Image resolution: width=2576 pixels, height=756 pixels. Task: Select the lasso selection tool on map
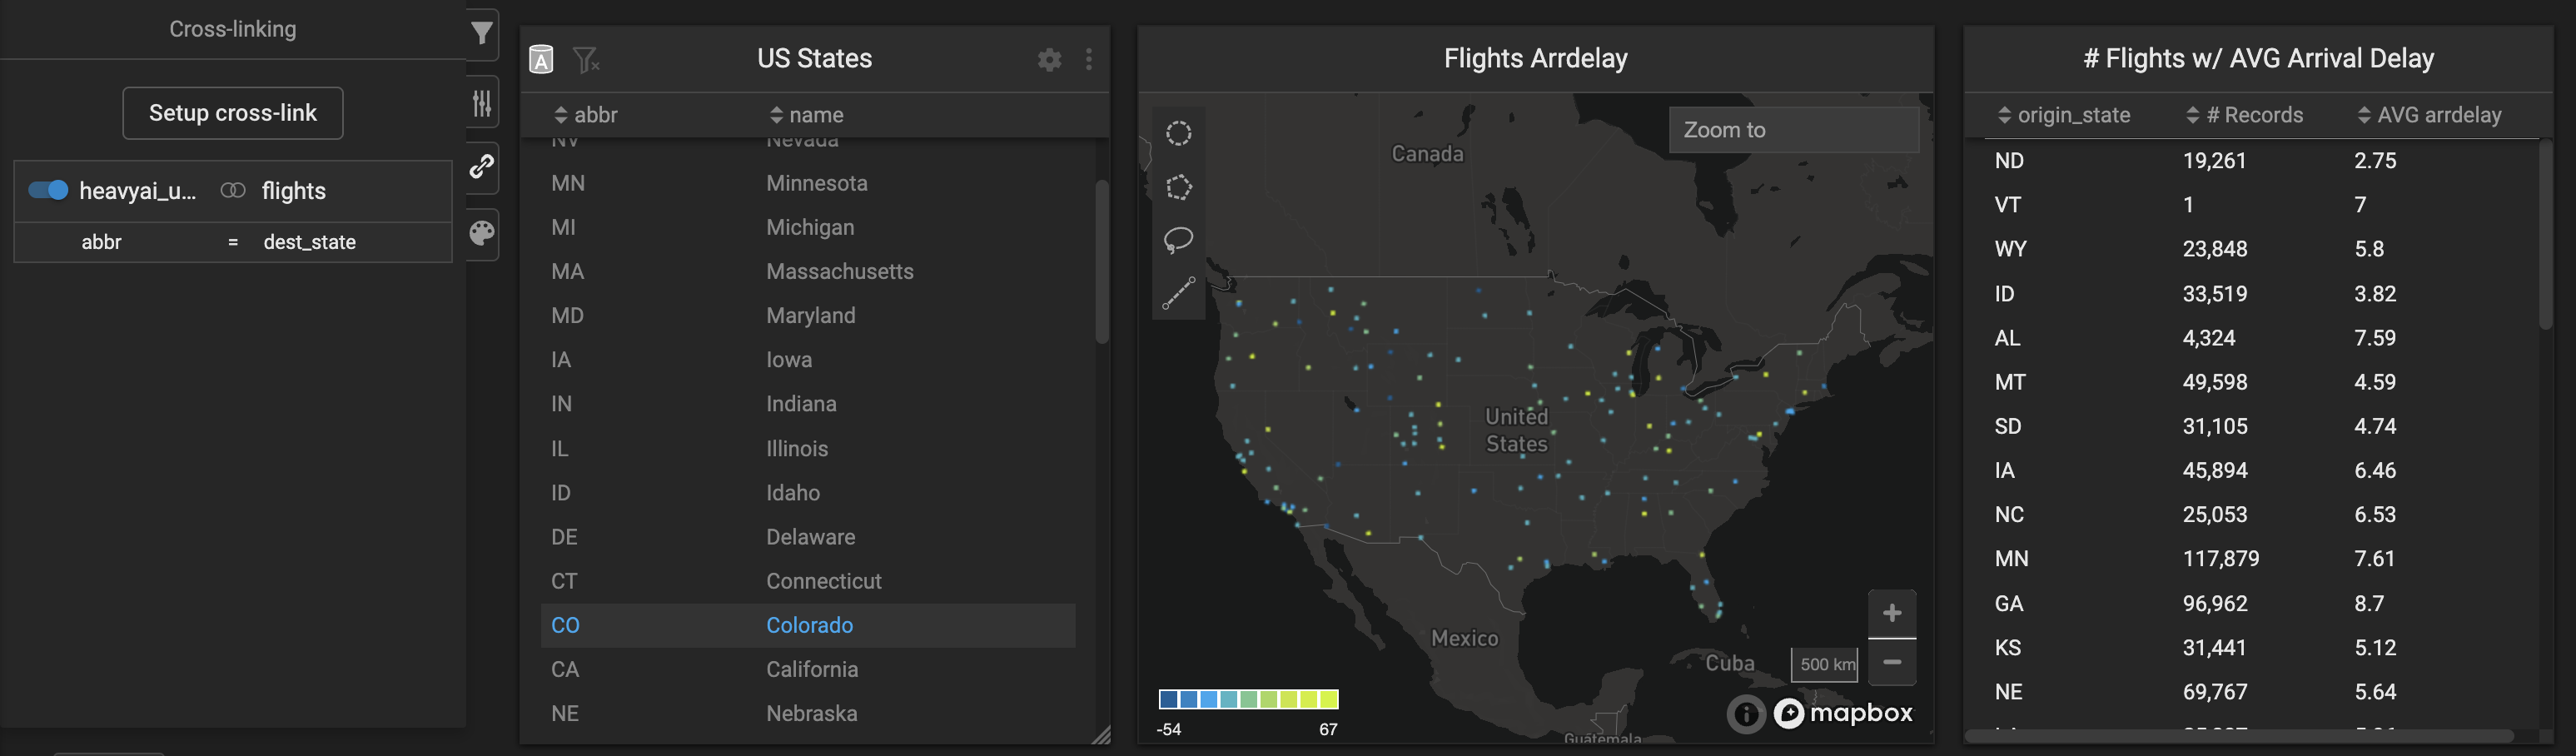tap(1178, 240)
